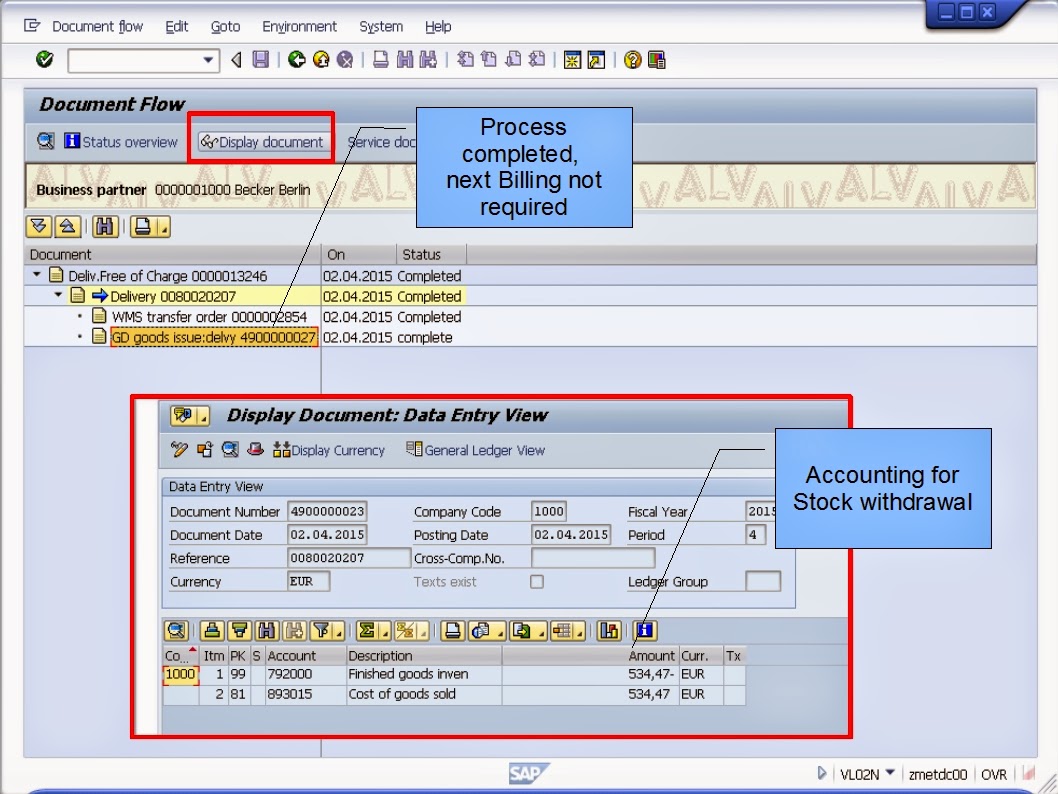Image resolution: width=1058 pixels, height=794 pixels.
Task: Click the Save icon in the standard toolbar
Action: pyautogui.click(x=260, y=59)
